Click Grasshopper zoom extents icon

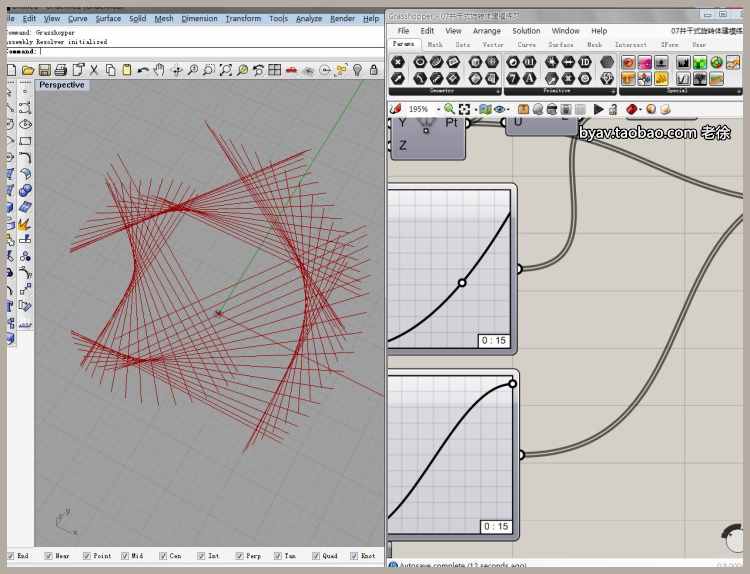466,109
